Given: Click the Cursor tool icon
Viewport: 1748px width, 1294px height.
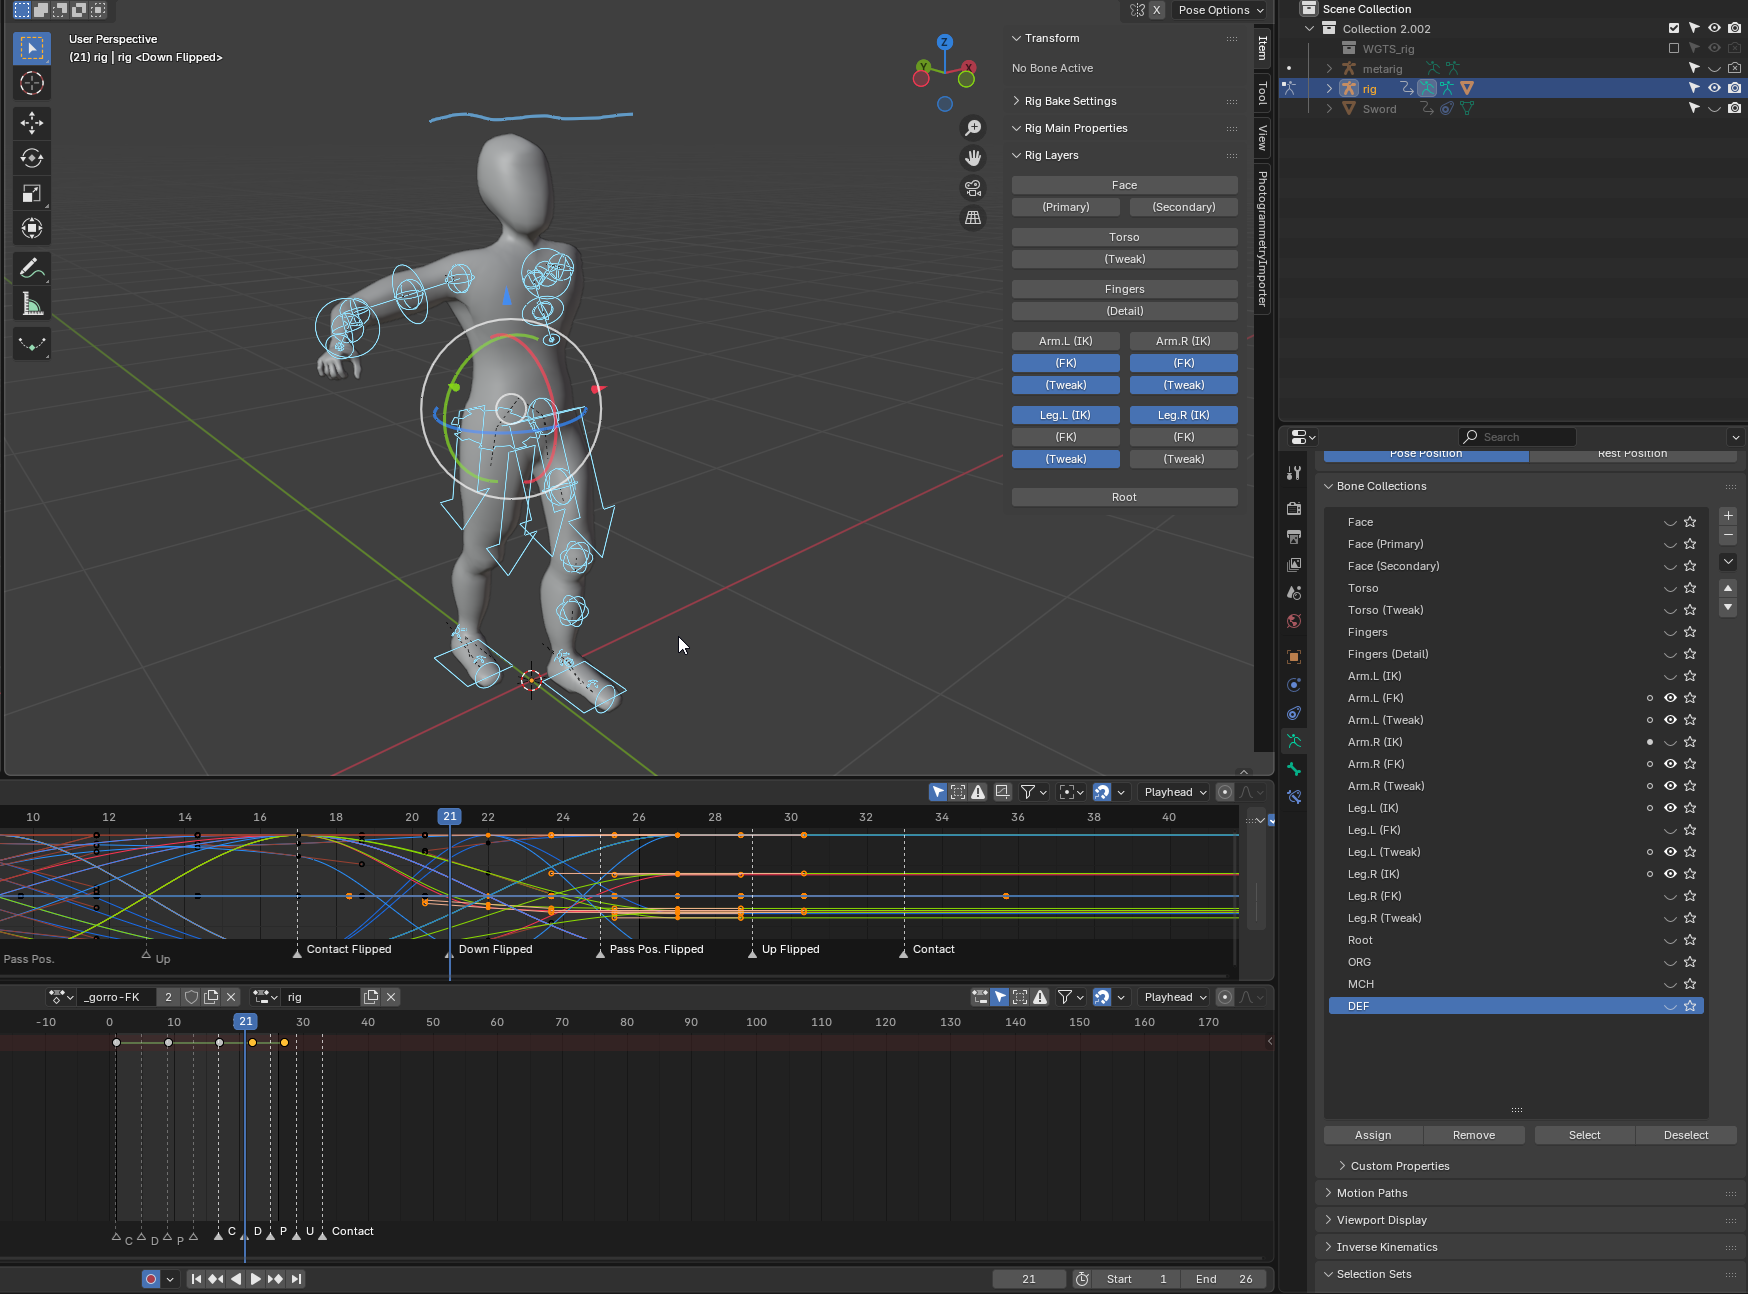Looking at the screenshot, I should pyautogui.click(x=32, y=84).
